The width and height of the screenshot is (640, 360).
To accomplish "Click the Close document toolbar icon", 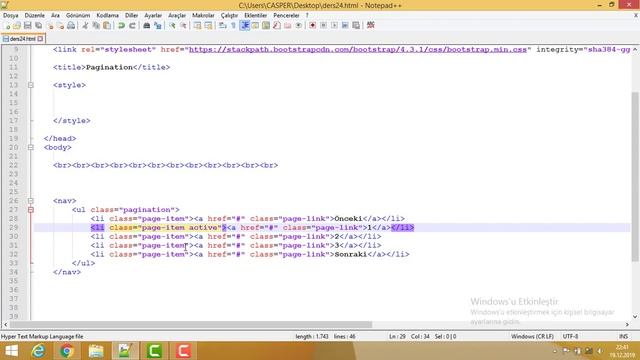I will tap(50, 25).
